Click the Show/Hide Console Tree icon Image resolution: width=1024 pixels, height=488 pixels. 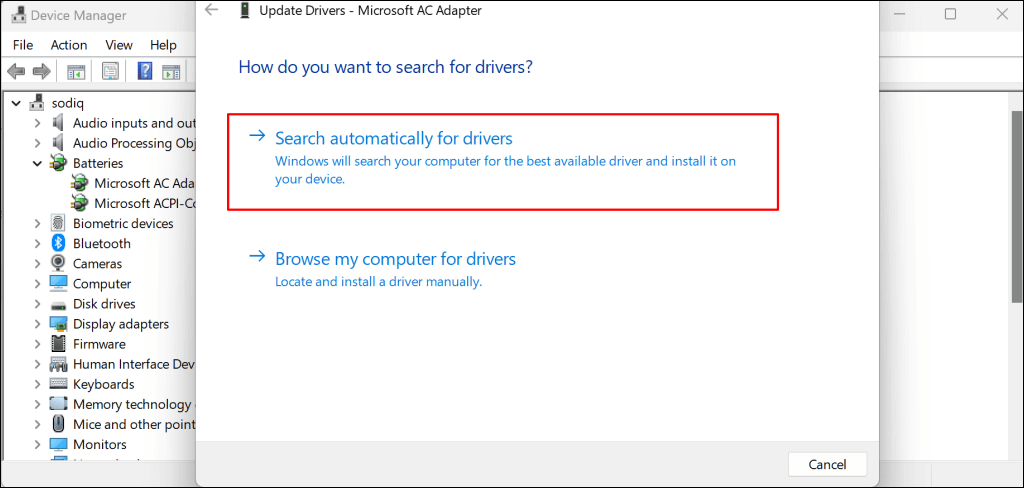click(x=76, y=71)
